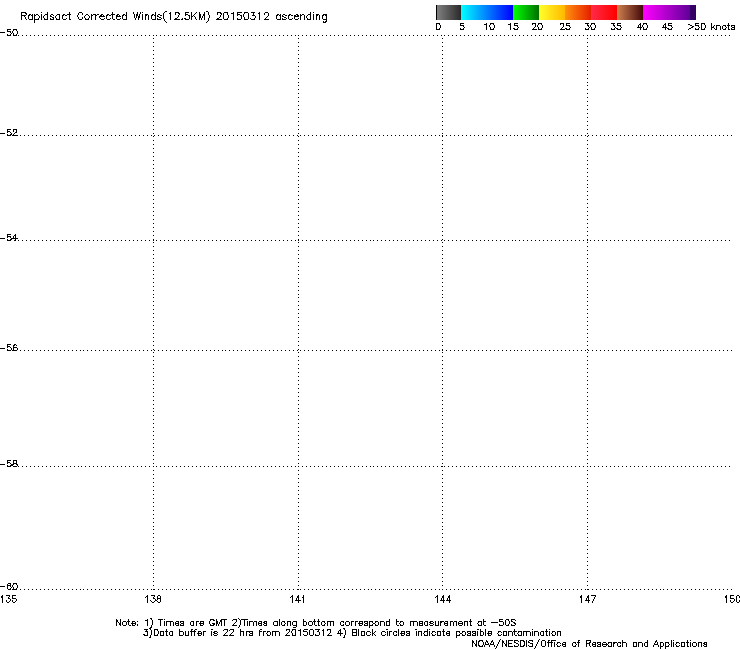
Task: Click the latitude label '-60'
Action: 9,587
